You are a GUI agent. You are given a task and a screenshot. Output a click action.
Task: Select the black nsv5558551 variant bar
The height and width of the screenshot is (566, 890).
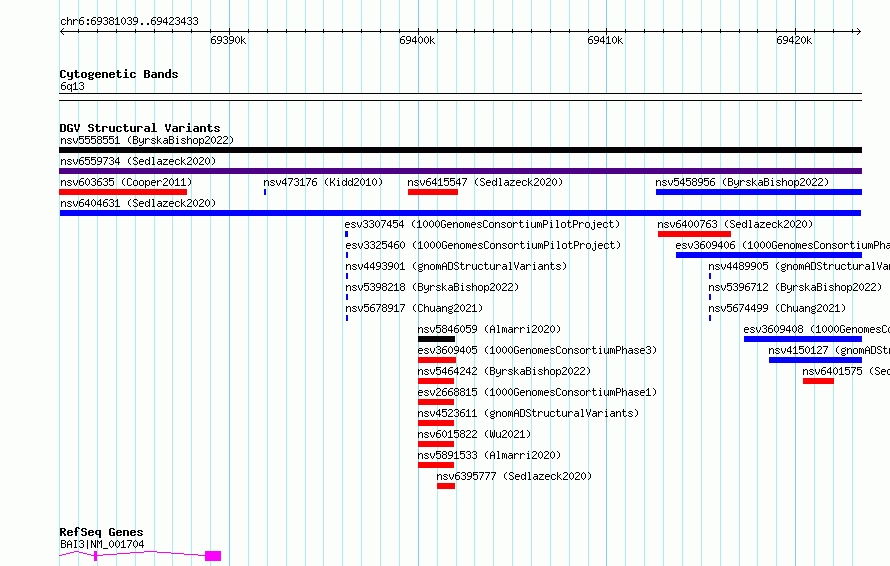[460, 150]
